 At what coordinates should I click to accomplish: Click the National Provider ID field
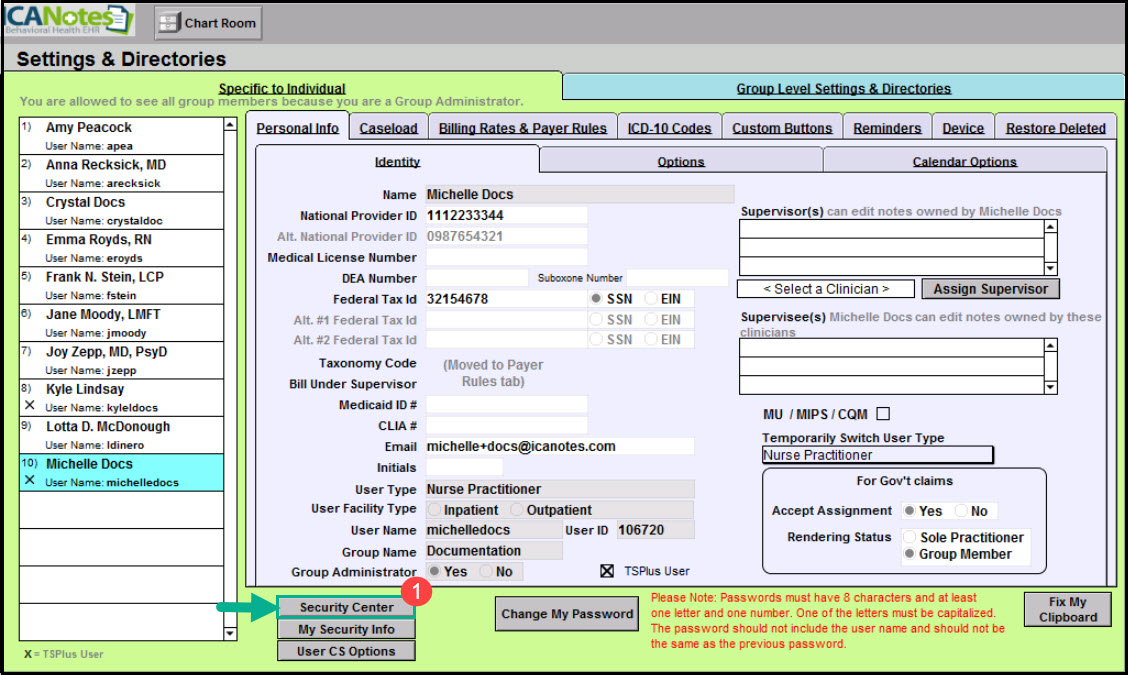click(505, 215)
